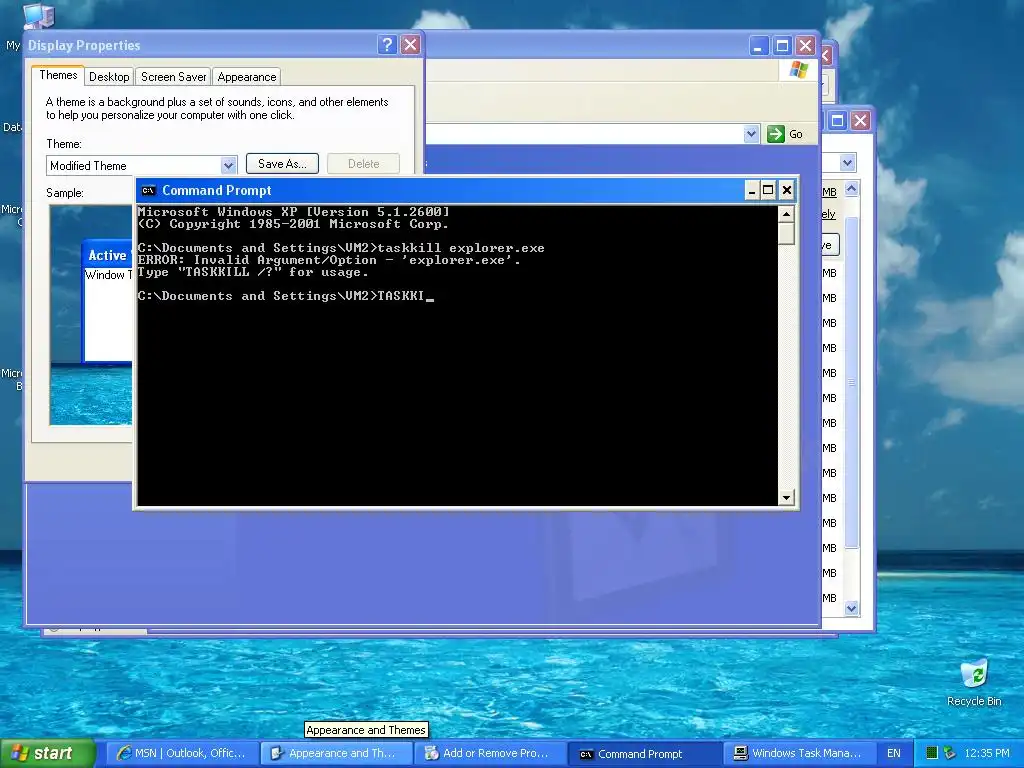This screenshot has width=1024, height=768.
Task: Click Add or Remove Programs scrollbar thumb
Action: (x=852, y=382)
